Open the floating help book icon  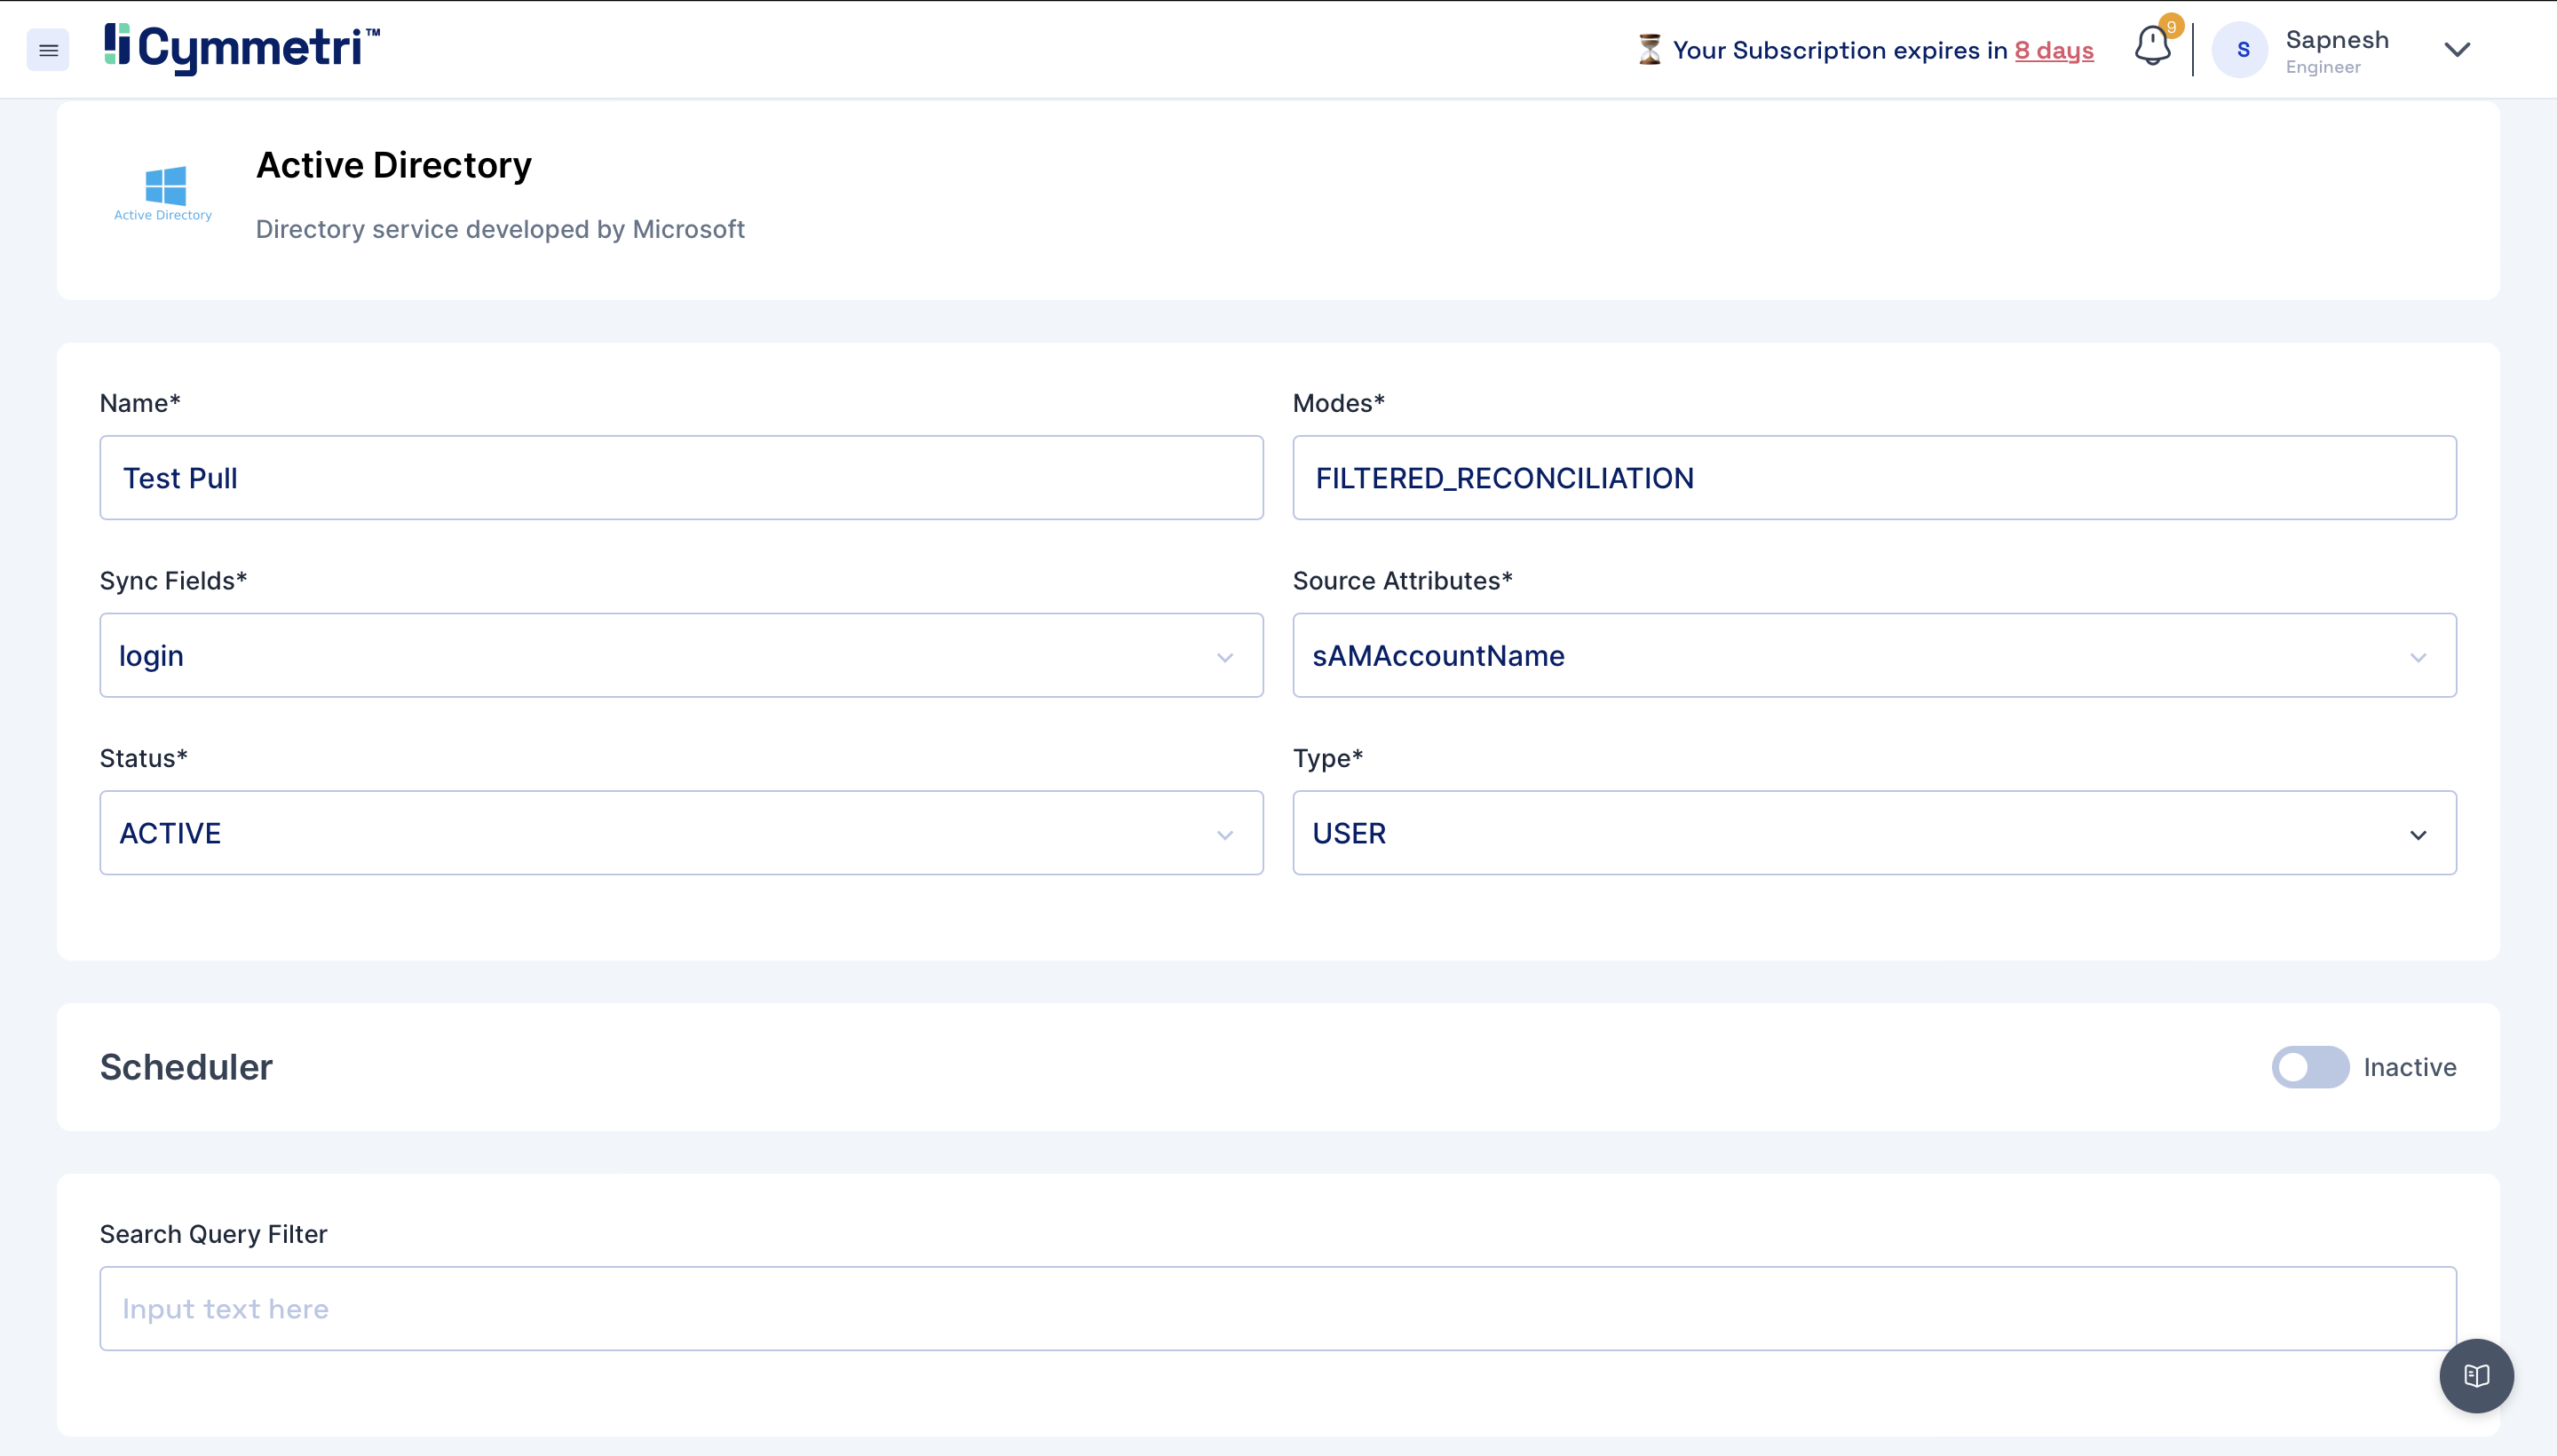pos(2475,1376)
